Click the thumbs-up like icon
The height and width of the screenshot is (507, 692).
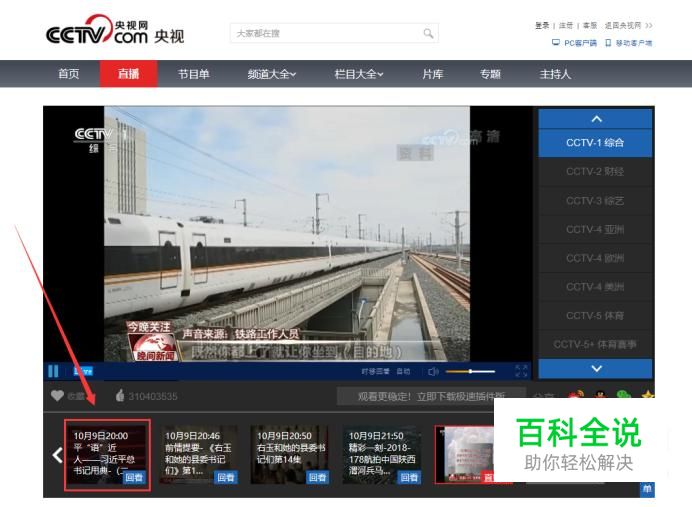[x=120, y=395]
